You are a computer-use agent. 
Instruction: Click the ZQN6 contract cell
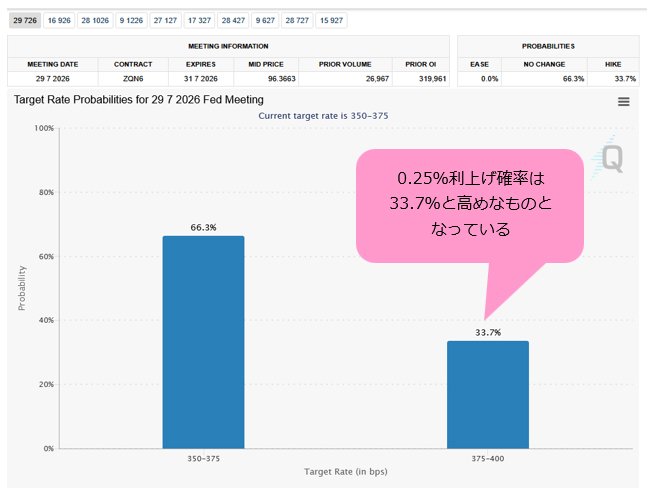point(133,78)
